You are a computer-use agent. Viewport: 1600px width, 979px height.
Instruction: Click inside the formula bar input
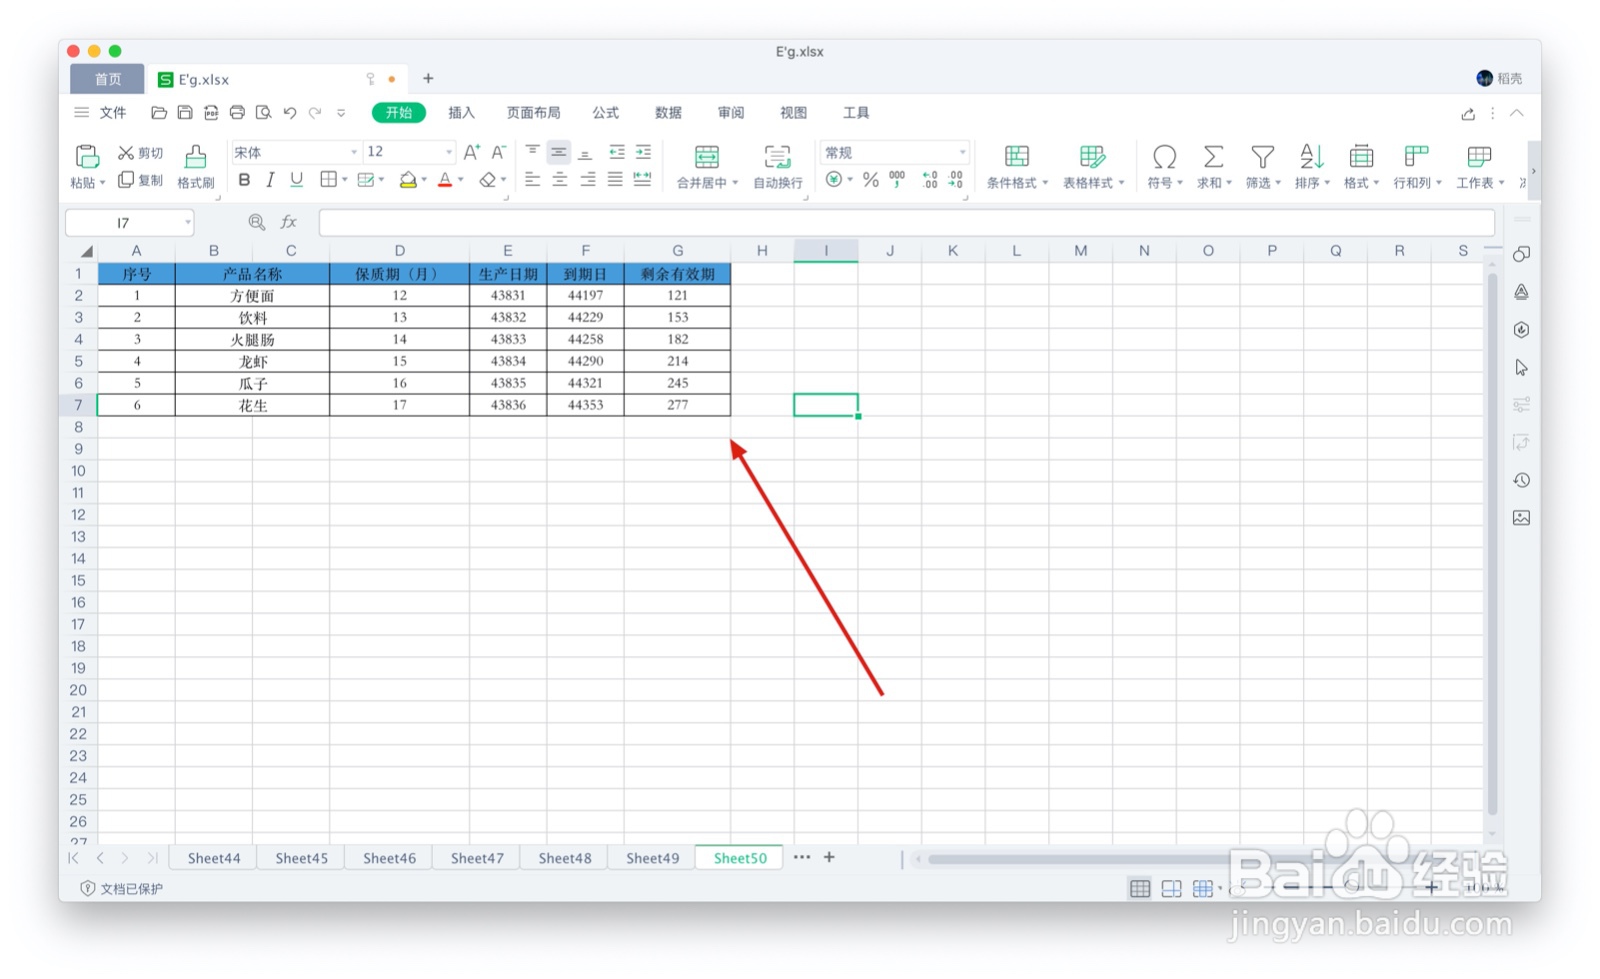pyautogui.click(x=906, y=222)
